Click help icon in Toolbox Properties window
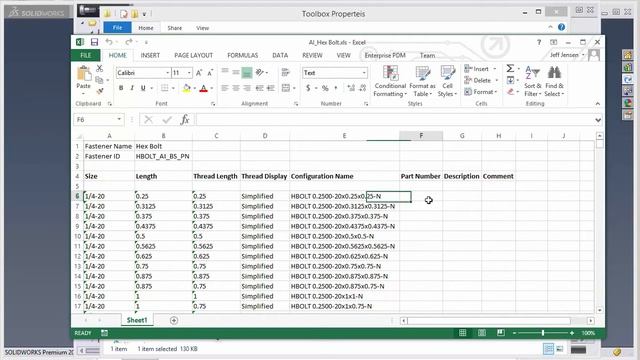 [x=562, y=27]
